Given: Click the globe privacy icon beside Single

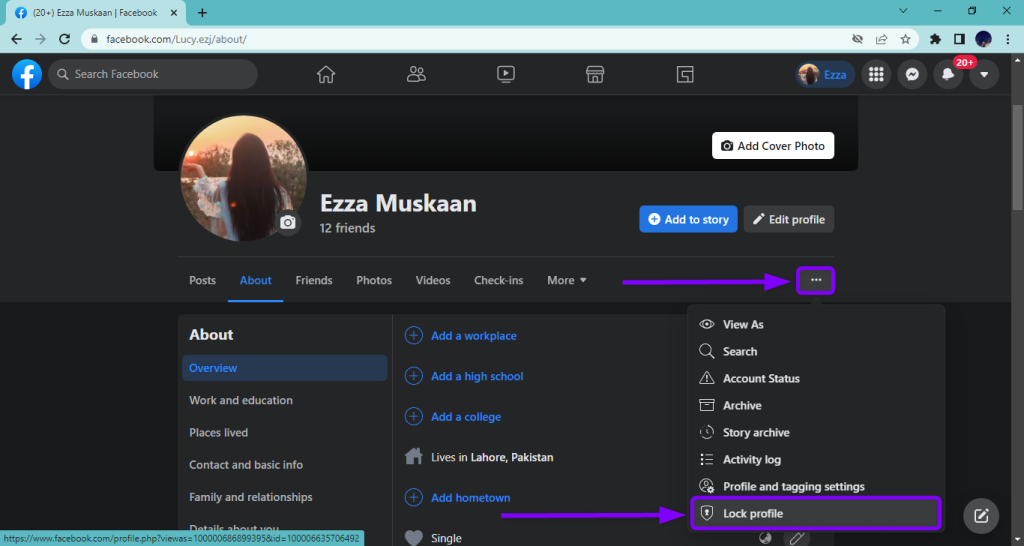Looking at the screenshot, I should click(765, 538).
